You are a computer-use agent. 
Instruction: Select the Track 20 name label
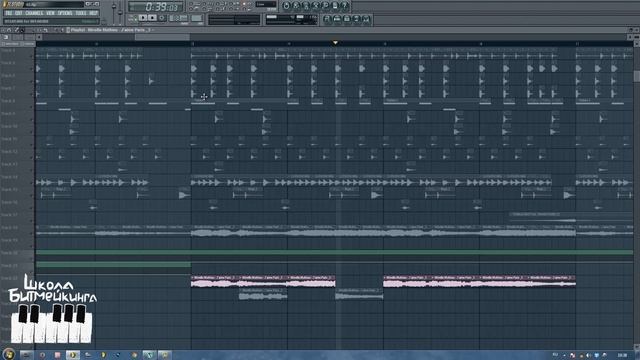(9, 253)
